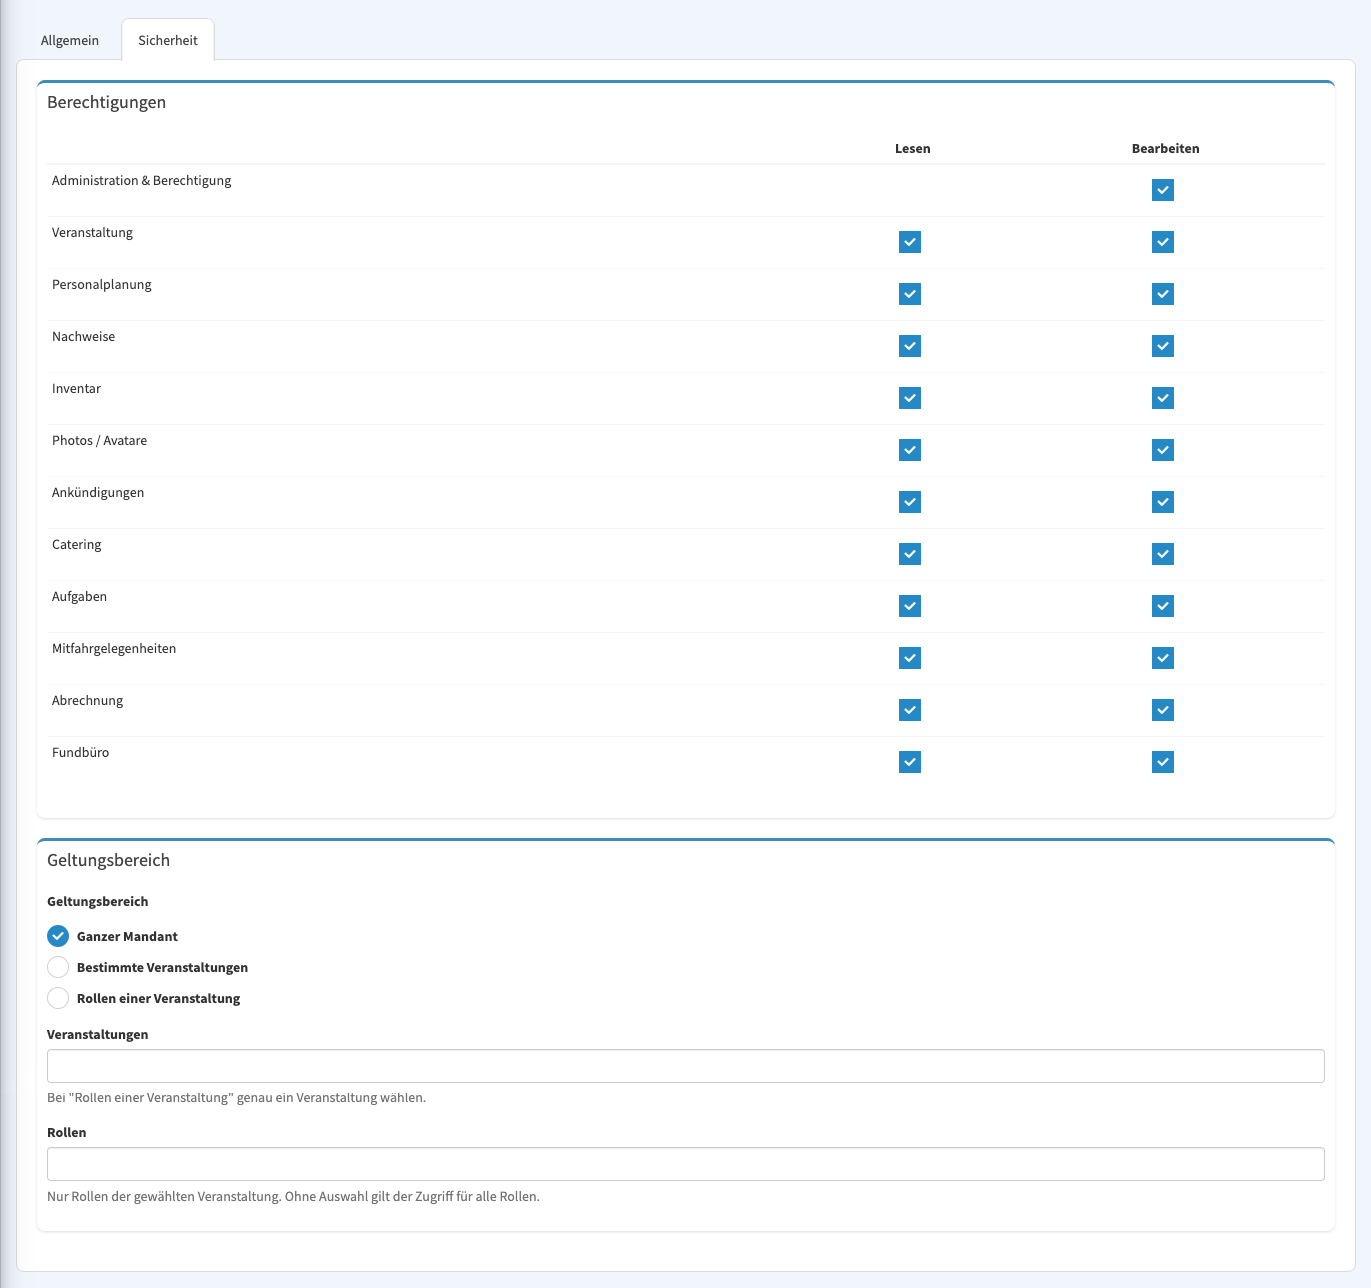Toggle Bearbeiten checkbox for Mitfahrgelegenheiten

tap(1163, 658)
